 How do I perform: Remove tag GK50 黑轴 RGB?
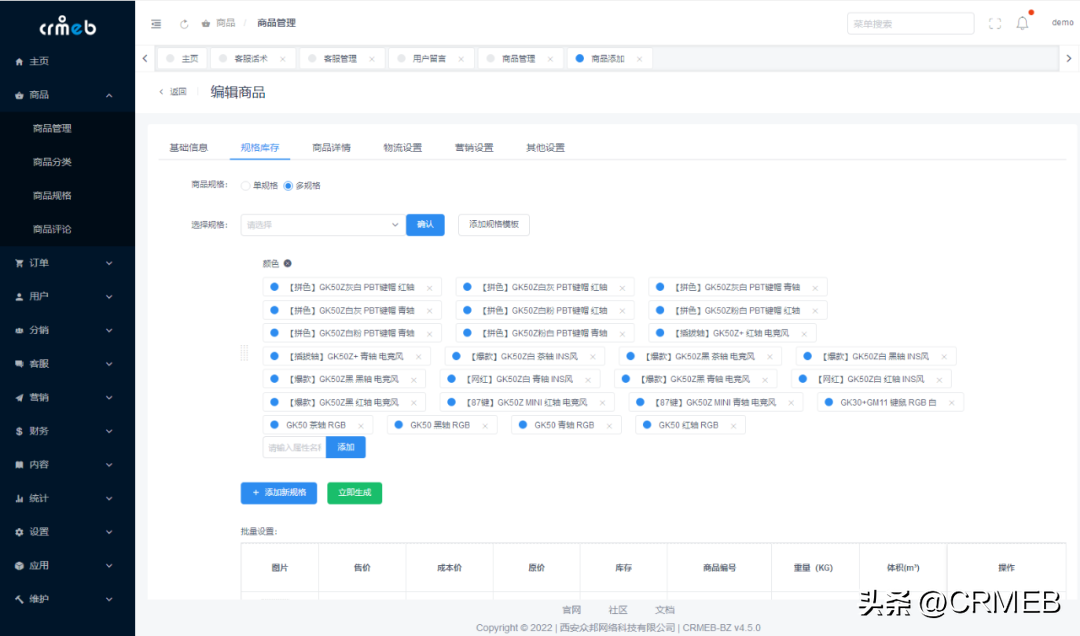click(x=485, y=426)
